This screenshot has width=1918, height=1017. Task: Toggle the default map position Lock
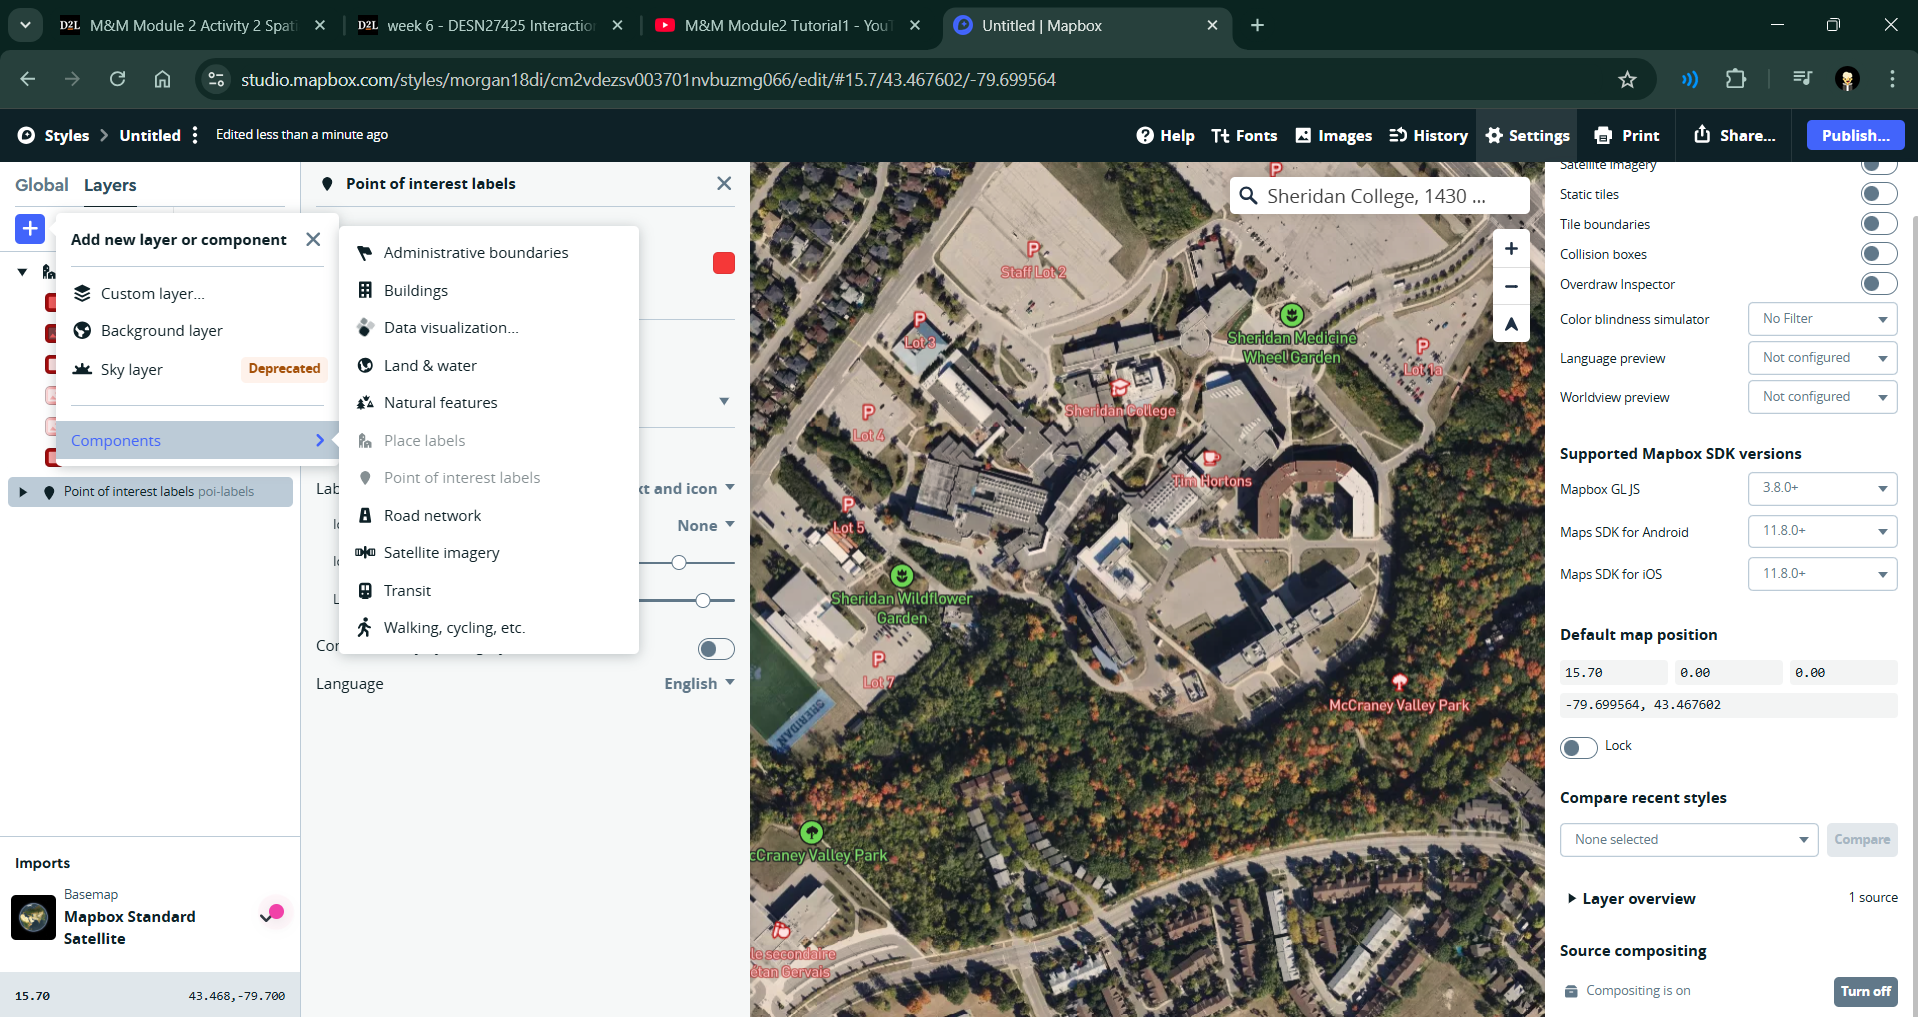tap(1579, 747)
